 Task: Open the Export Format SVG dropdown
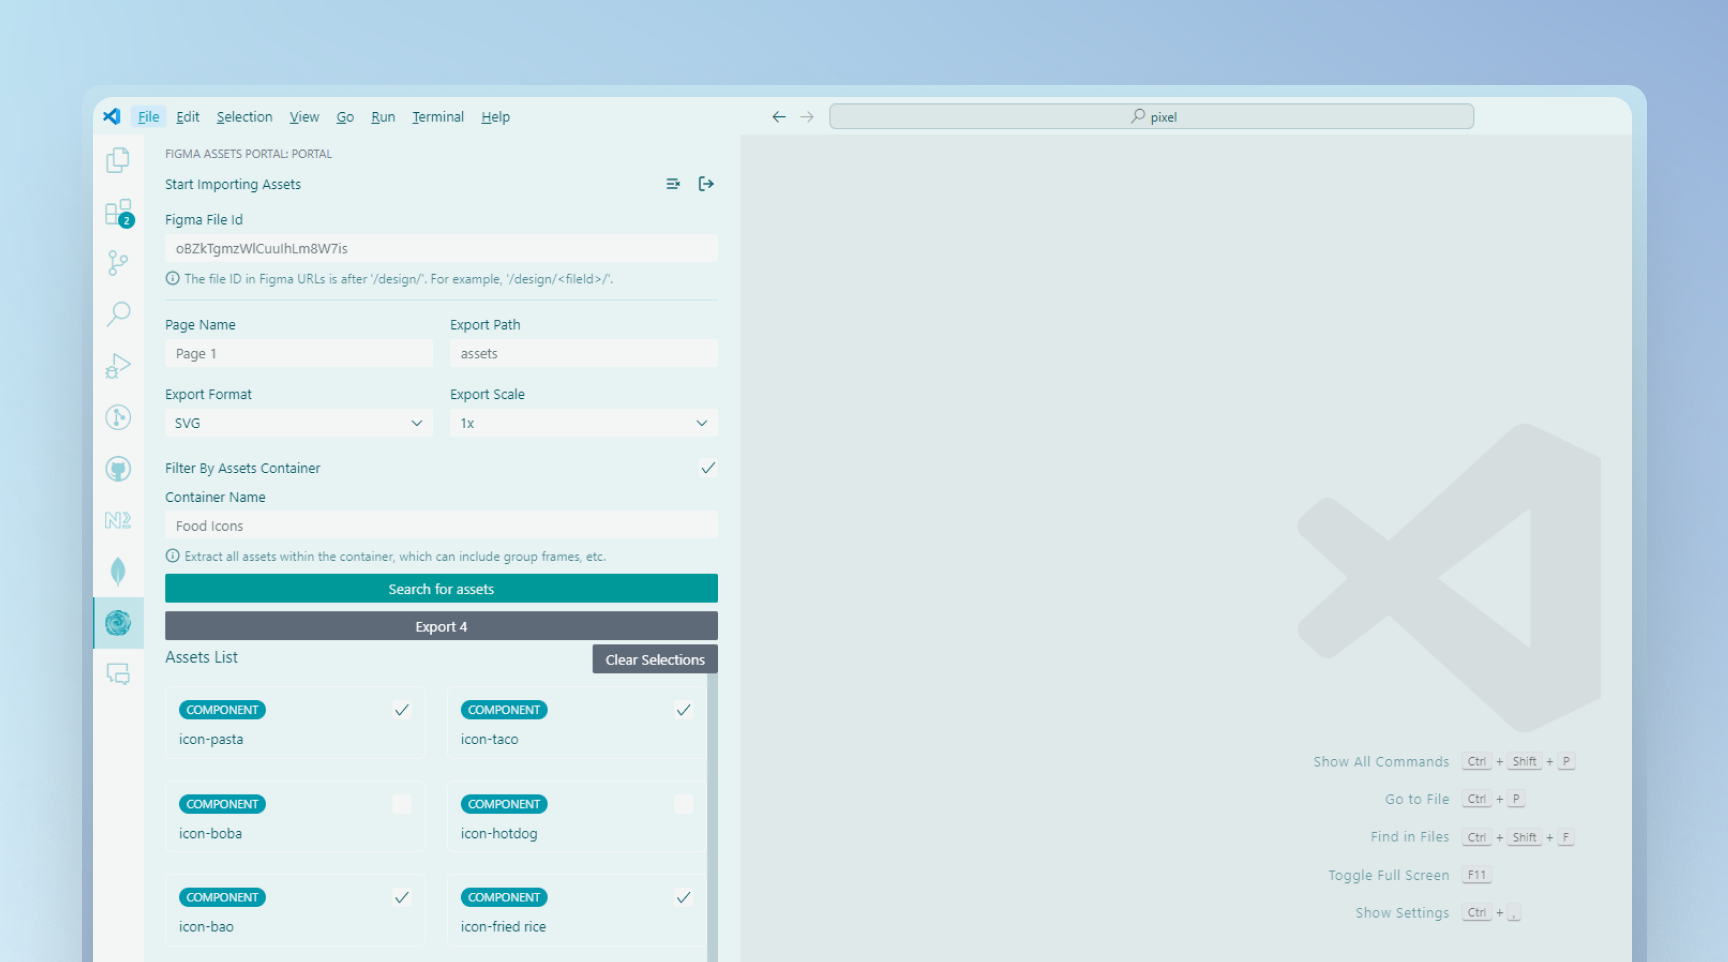pos(299,423)
